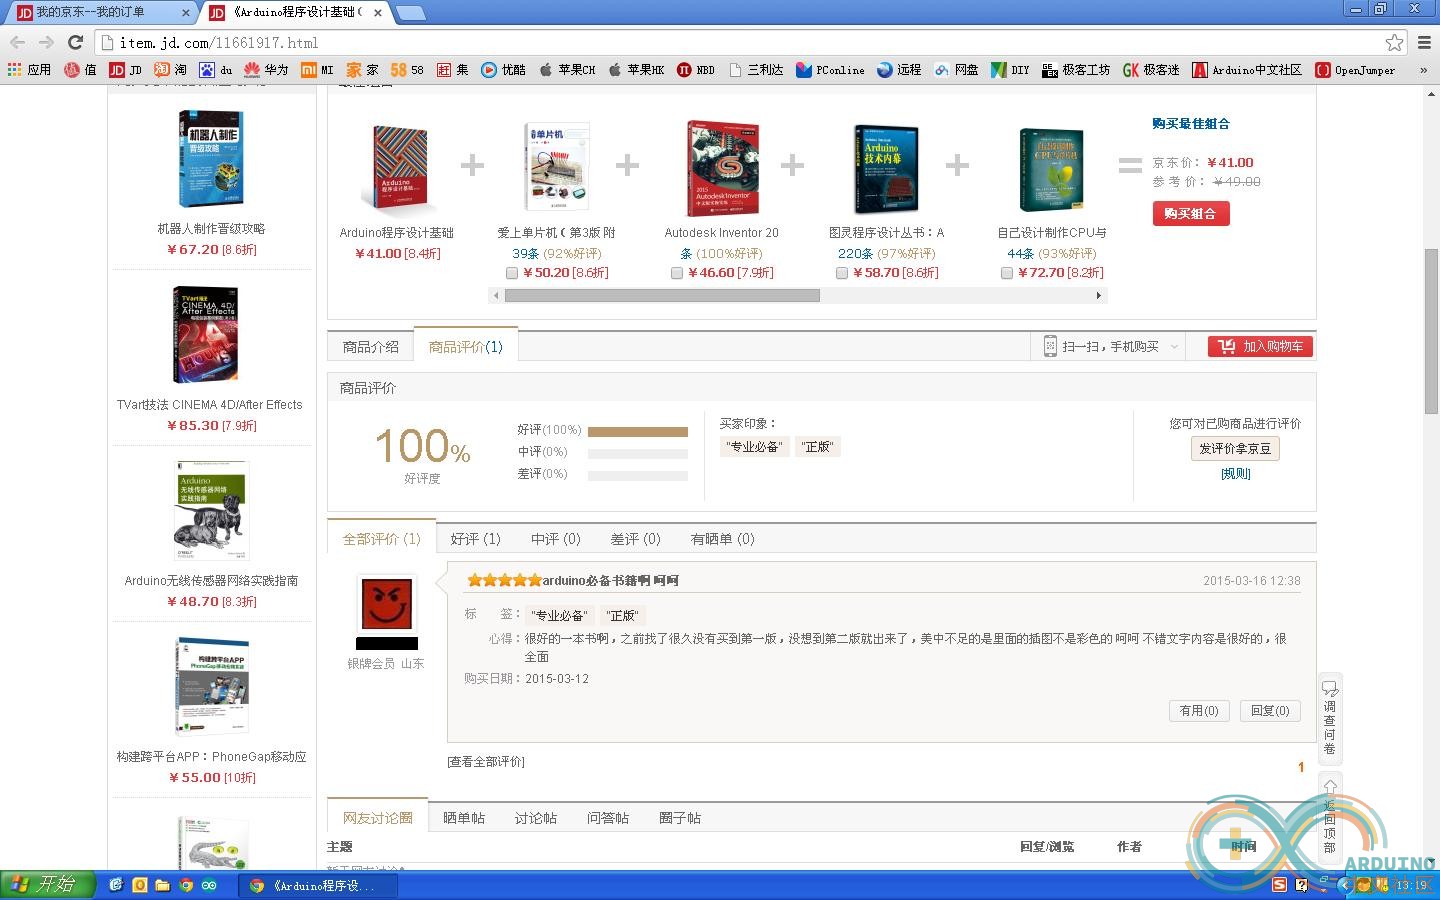Open the 购买最佳组合 link
The image size is (1440, 900).
[x=1190, y=124]
